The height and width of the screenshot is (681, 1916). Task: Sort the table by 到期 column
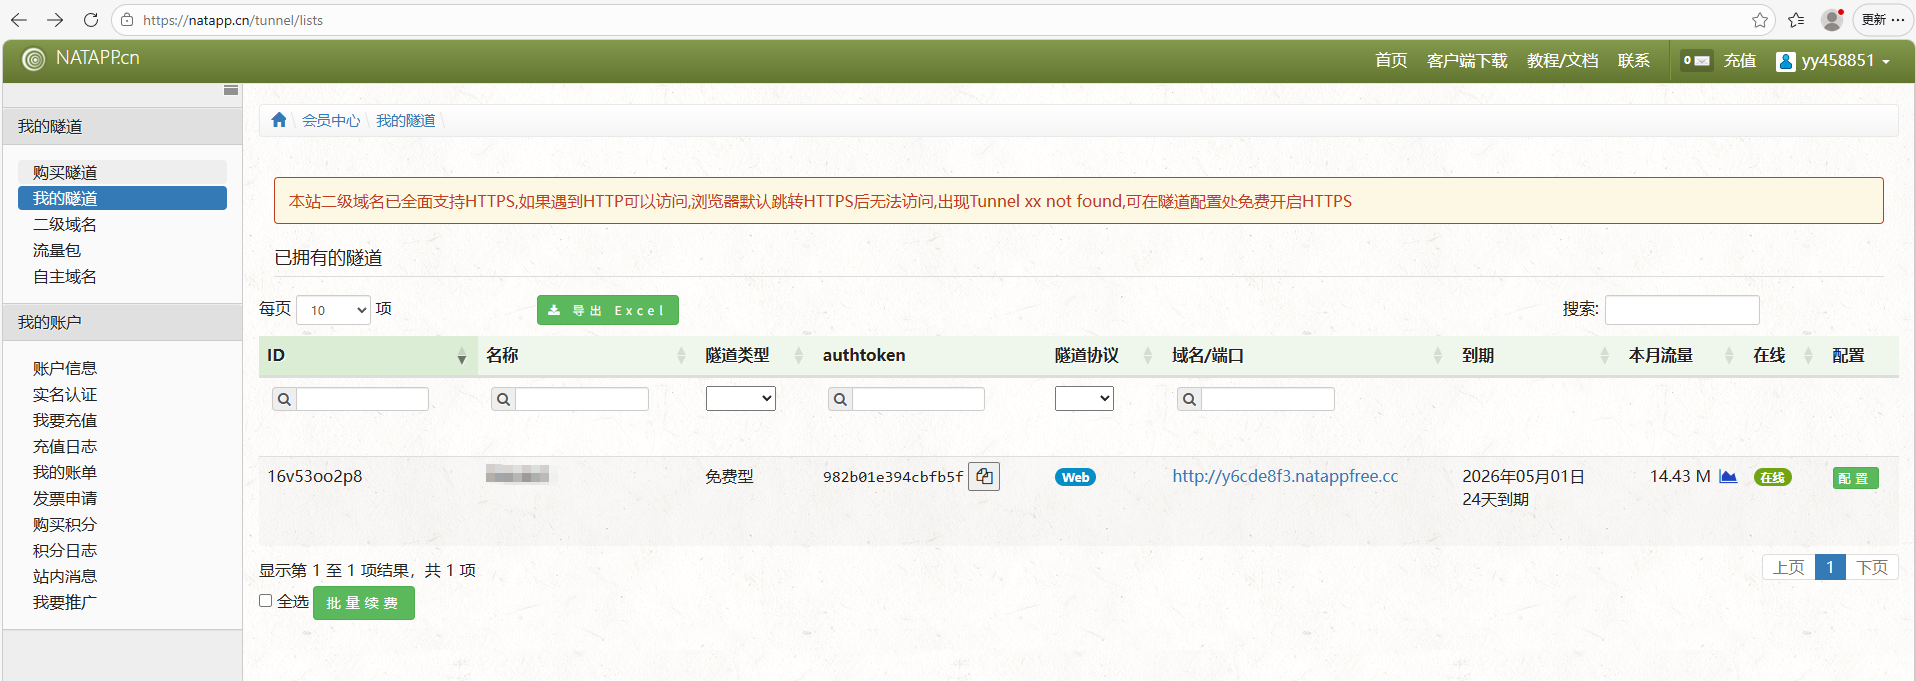coord(1604,356)
